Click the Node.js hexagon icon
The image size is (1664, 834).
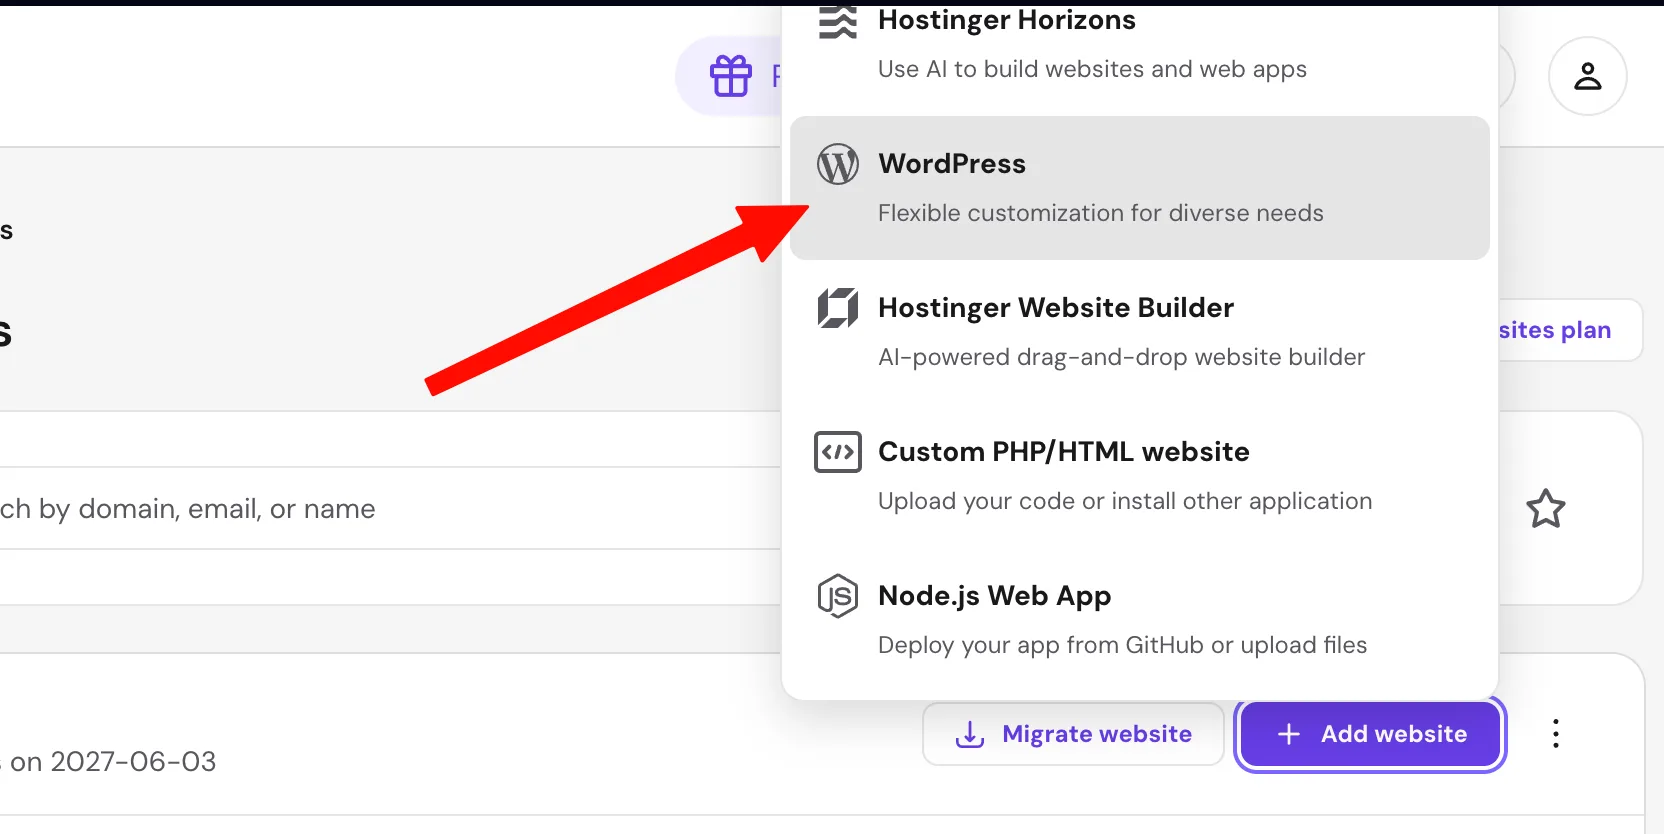[x=838, y=596]
